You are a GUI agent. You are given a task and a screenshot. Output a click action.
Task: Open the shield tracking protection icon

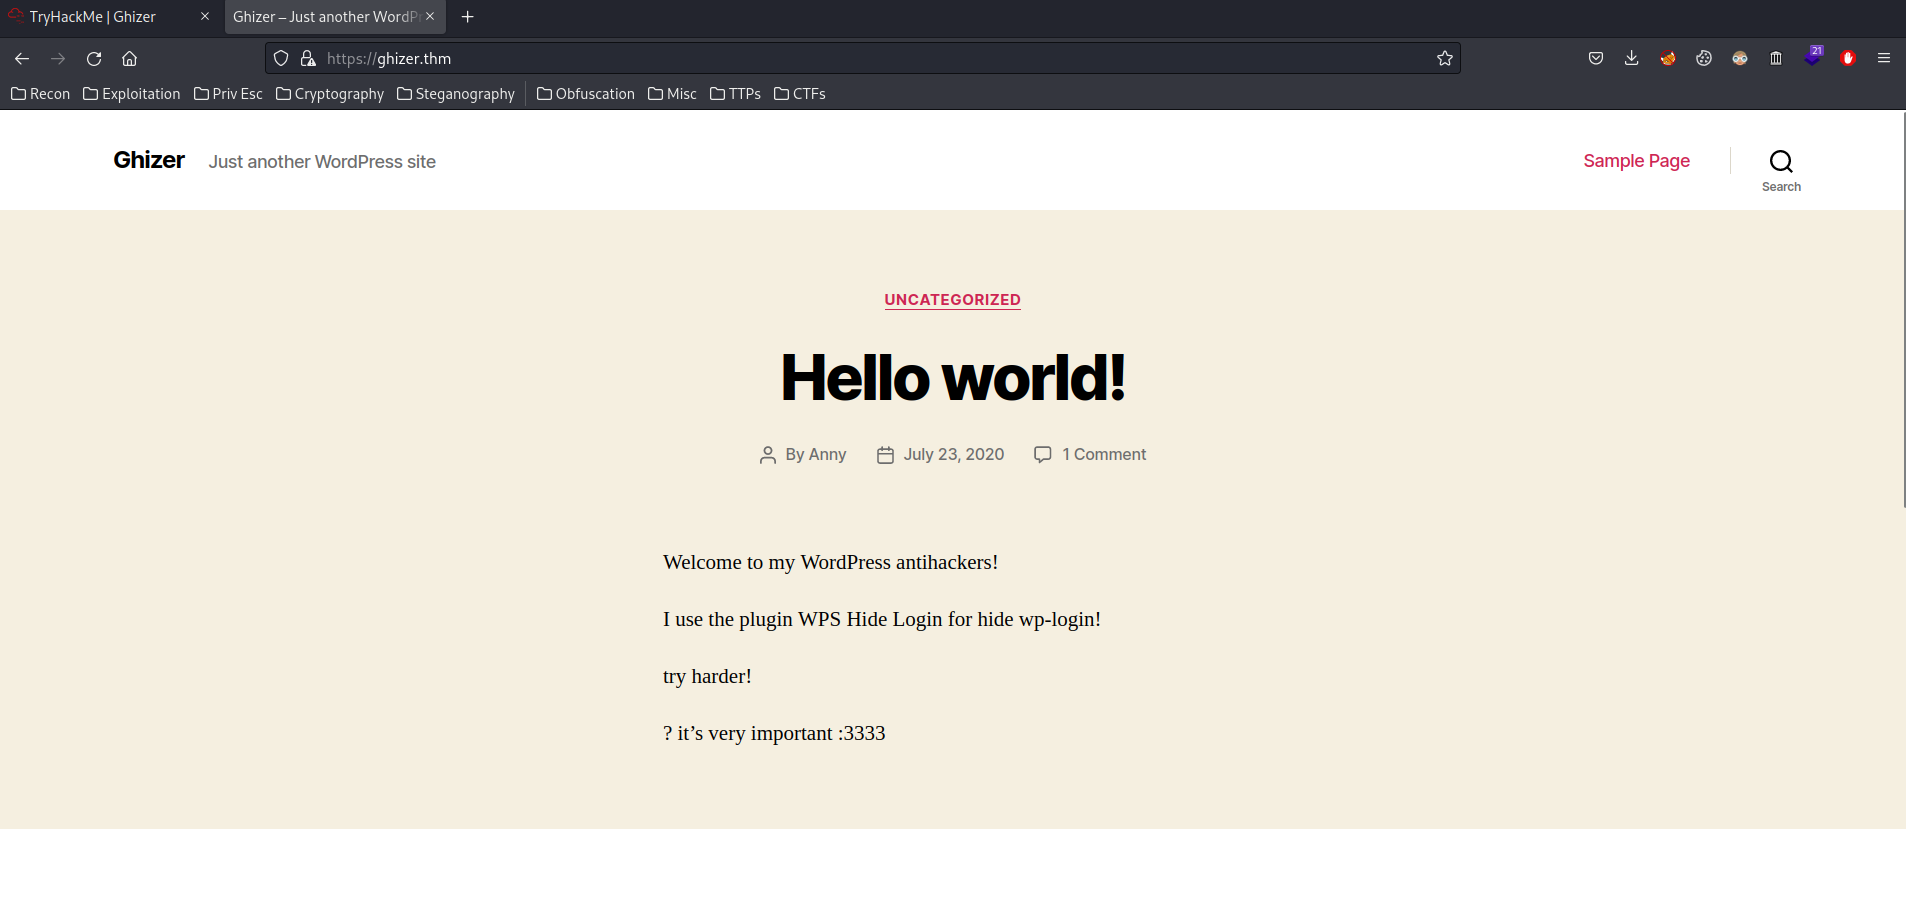pos(281,59)
